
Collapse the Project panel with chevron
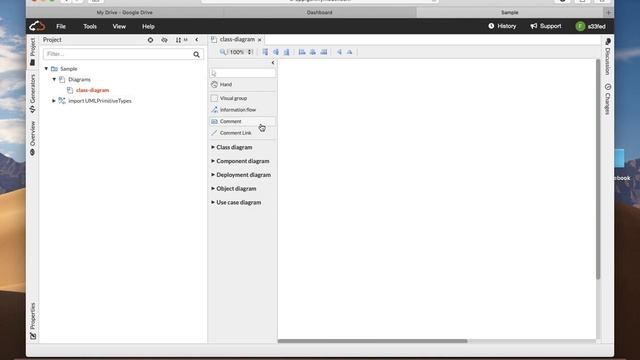tap(197, 40)
